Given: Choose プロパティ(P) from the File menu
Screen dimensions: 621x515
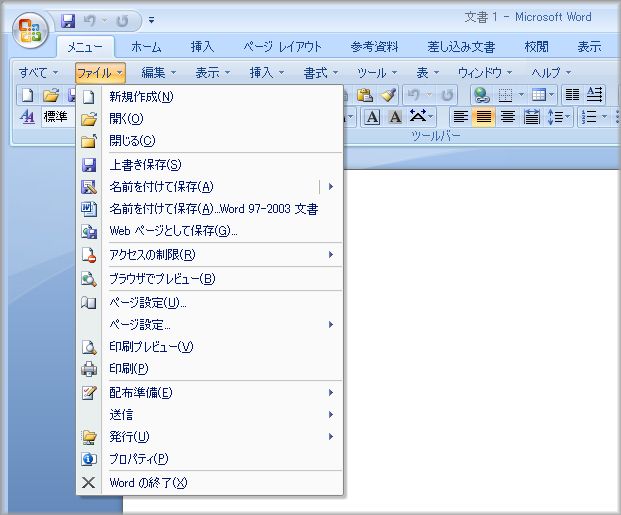Looking at the screenshot, I should click(x=210, y=459).
